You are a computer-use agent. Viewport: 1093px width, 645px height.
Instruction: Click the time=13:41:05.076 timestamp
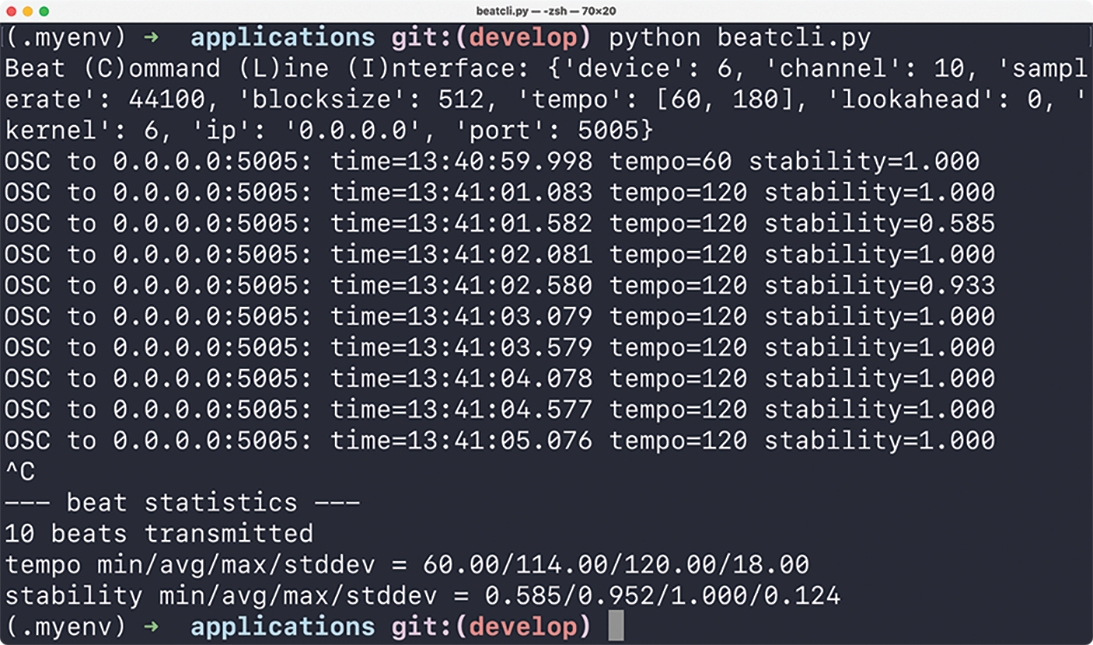(x=461, y=441)
